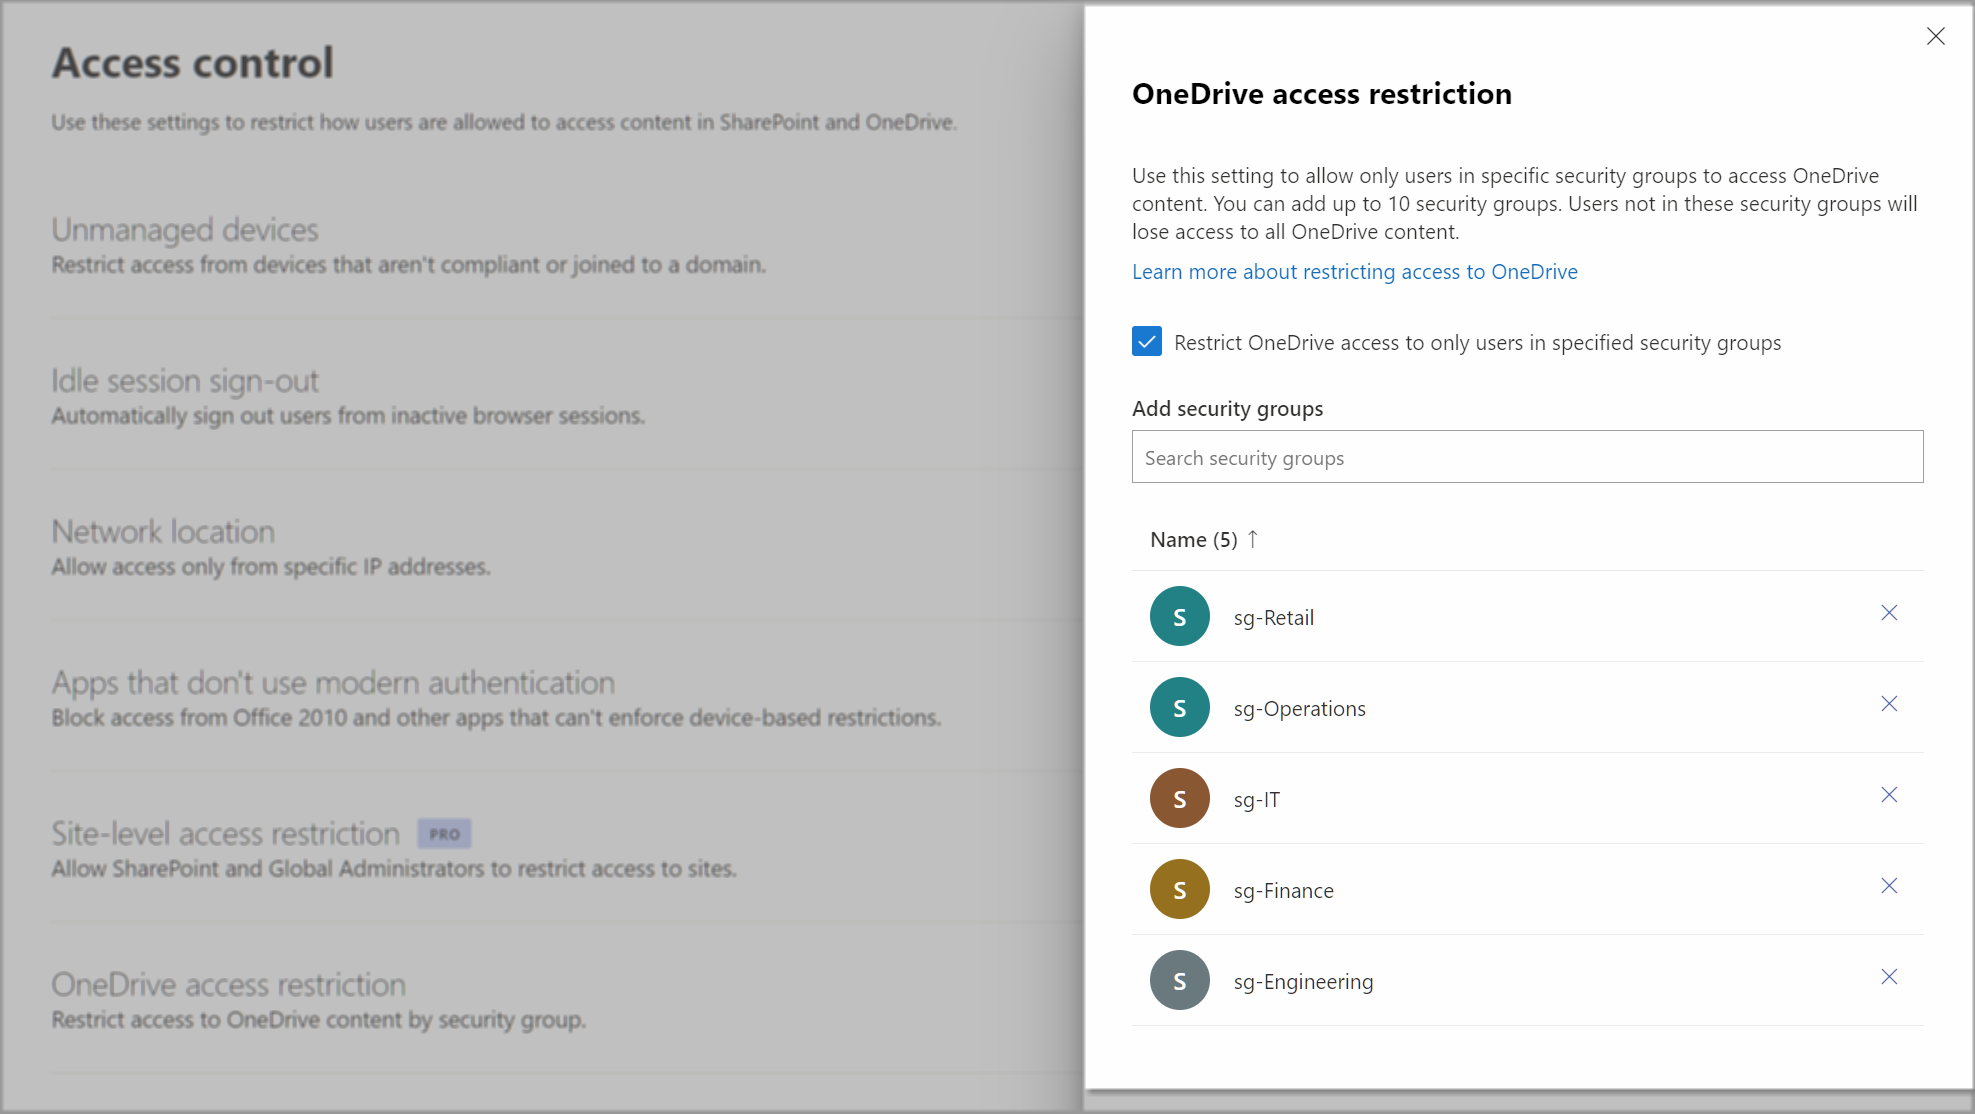1975x1114 pixels.
Task: Click the sg-Retail teal avatar icon
Action: [1180, 616]
